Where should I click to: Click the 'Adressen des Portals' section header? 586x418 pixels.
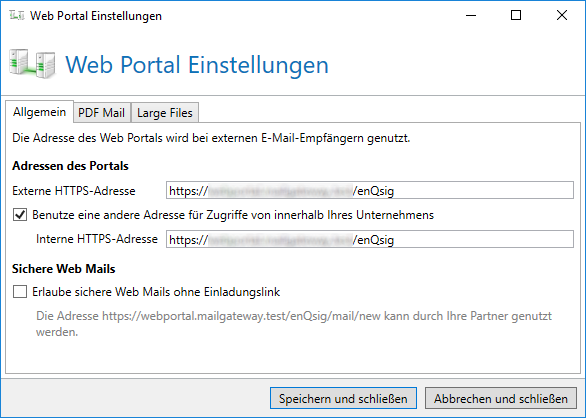tap(70, 166)
